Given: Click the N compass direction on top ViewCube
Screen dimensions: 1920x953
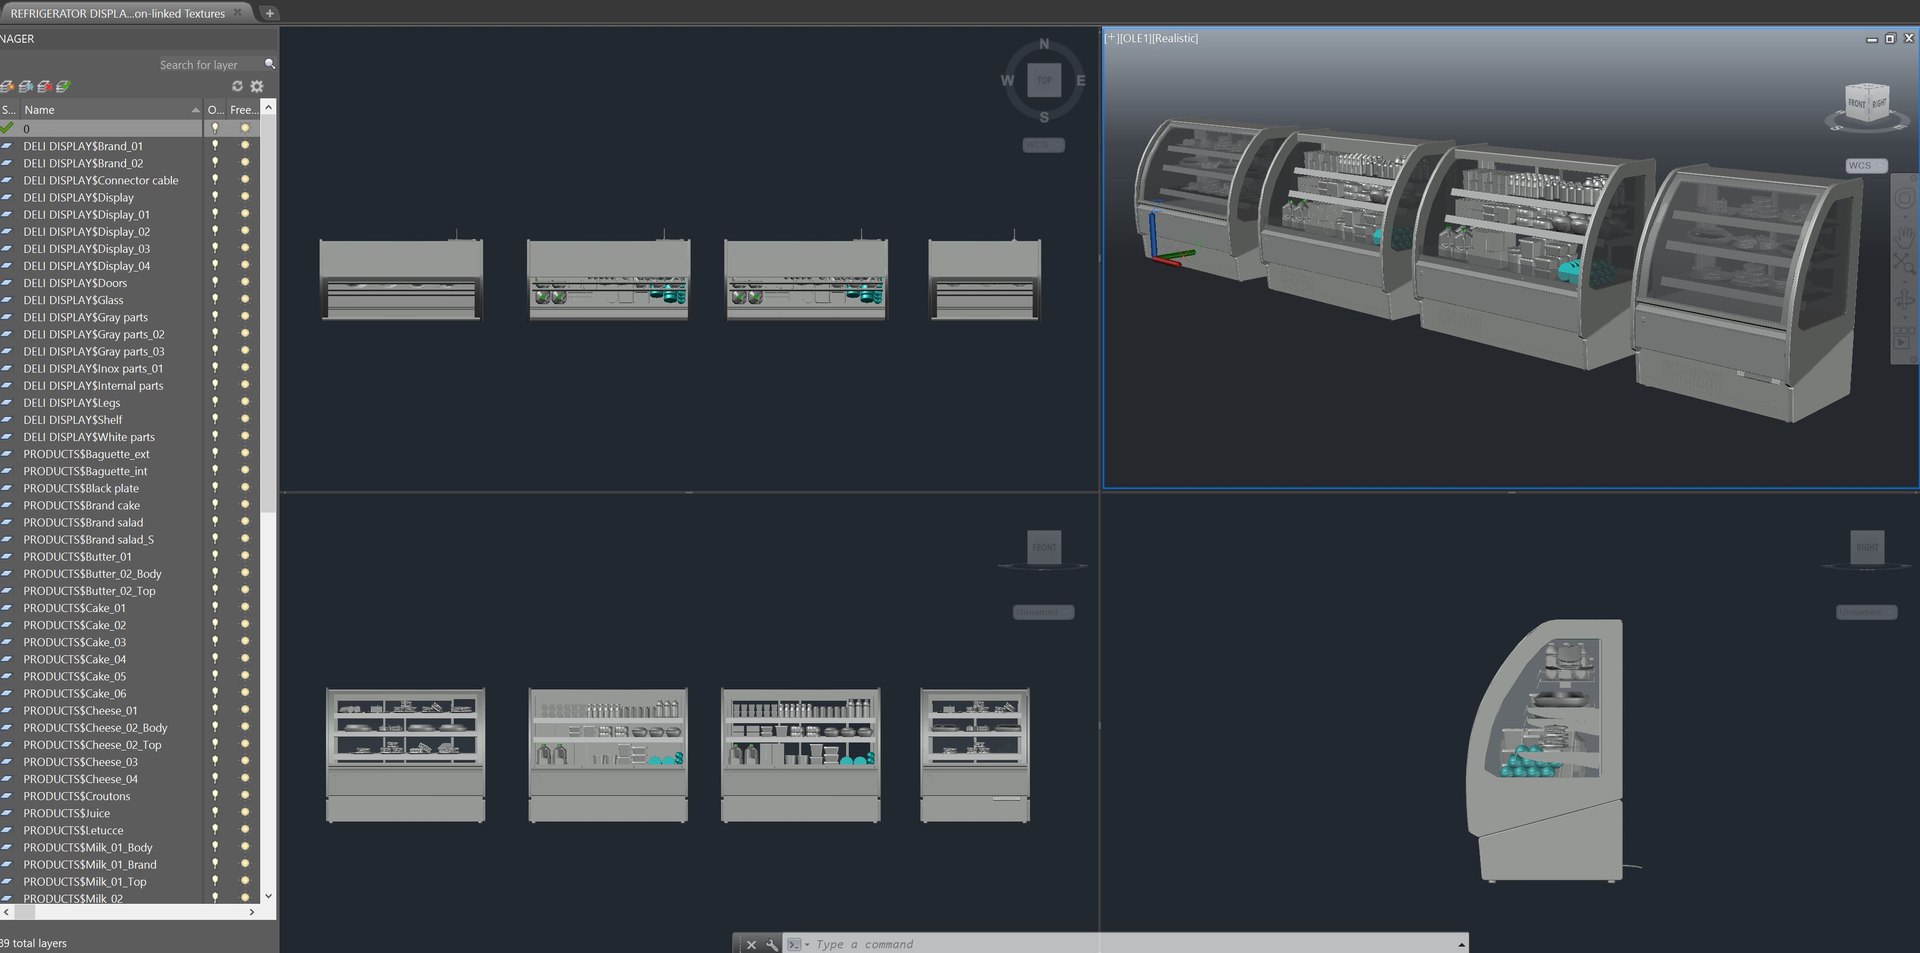Looking at the screenshot, I should click(x=1044, y=44).
